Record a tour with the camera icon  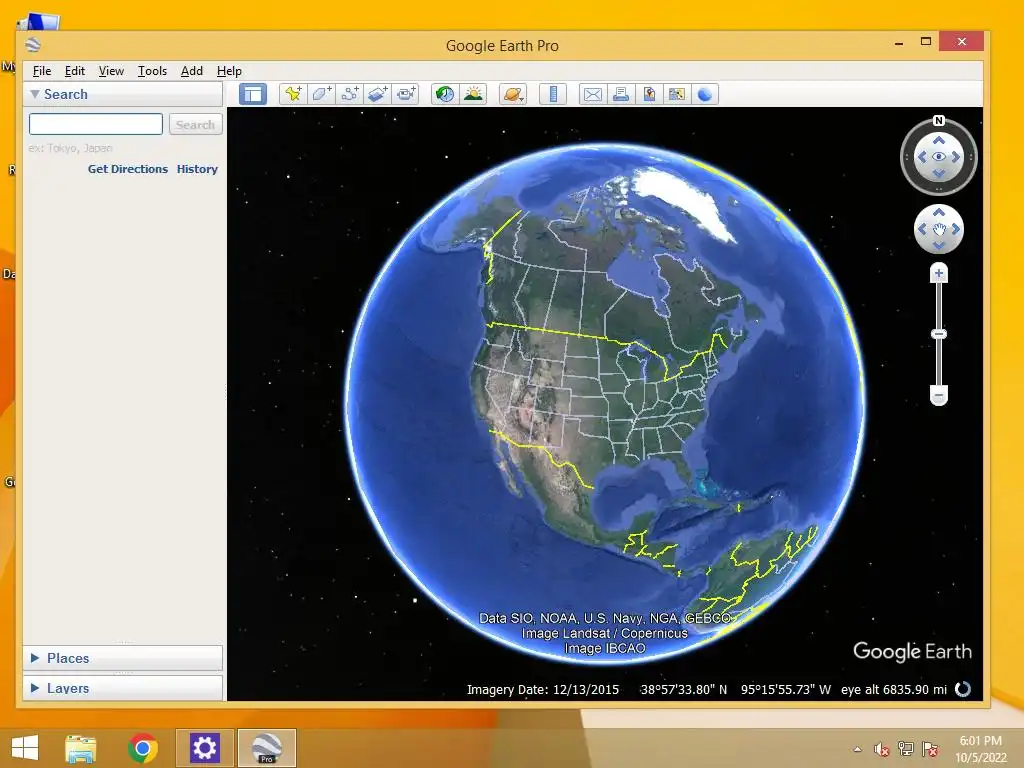[x=406, y=94]
